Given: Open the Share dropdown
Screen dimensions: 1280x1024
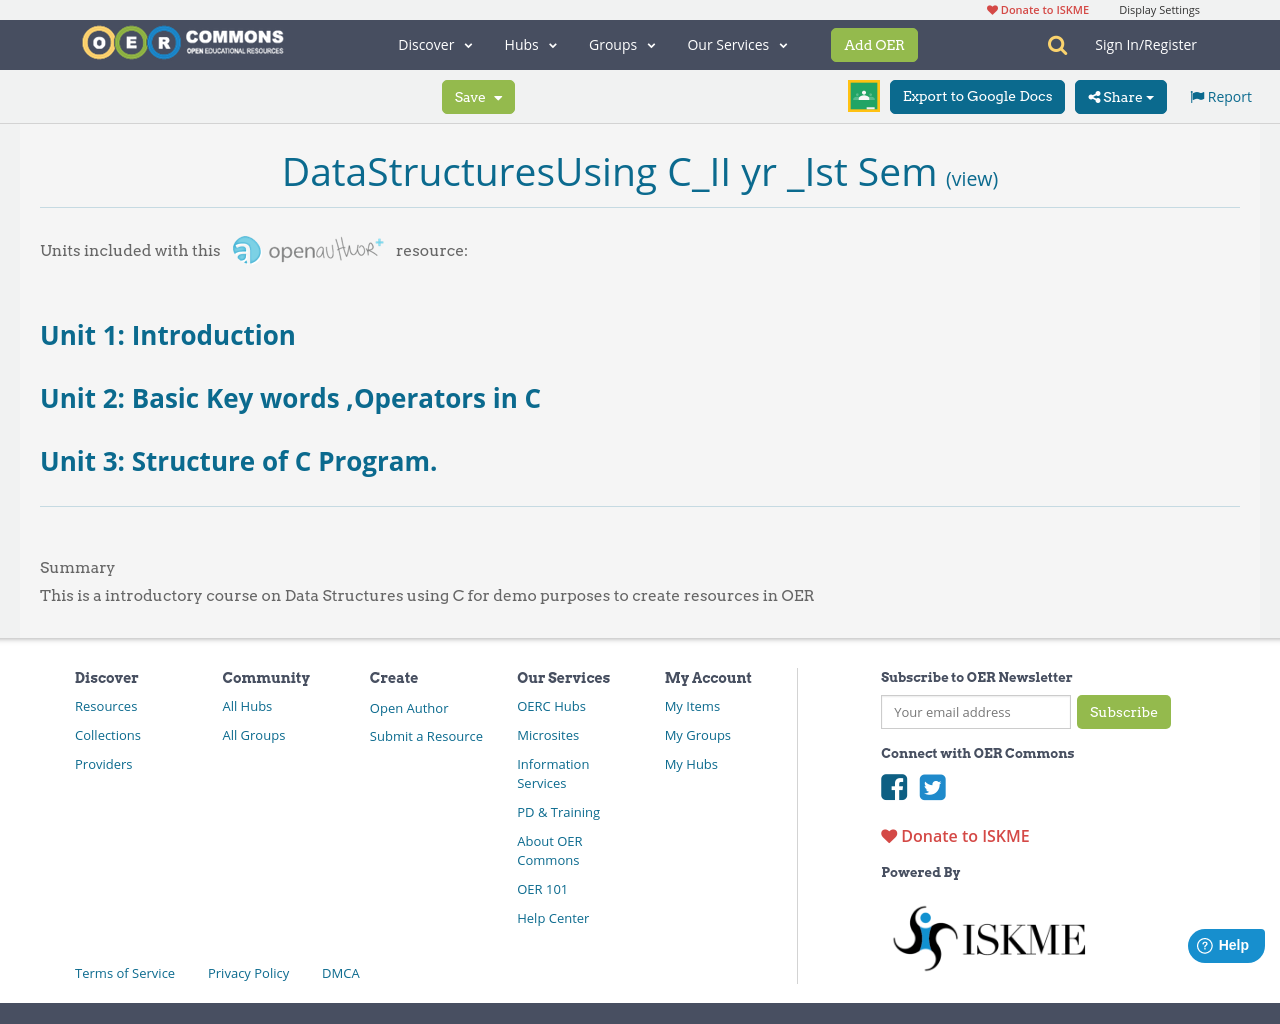Looking at the screenshot, I should tap(1121, 97).
